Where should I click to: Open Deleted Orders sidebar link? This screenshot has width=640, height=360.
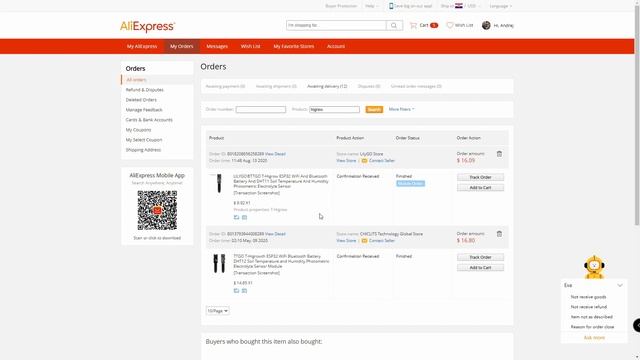pos(141,100)
